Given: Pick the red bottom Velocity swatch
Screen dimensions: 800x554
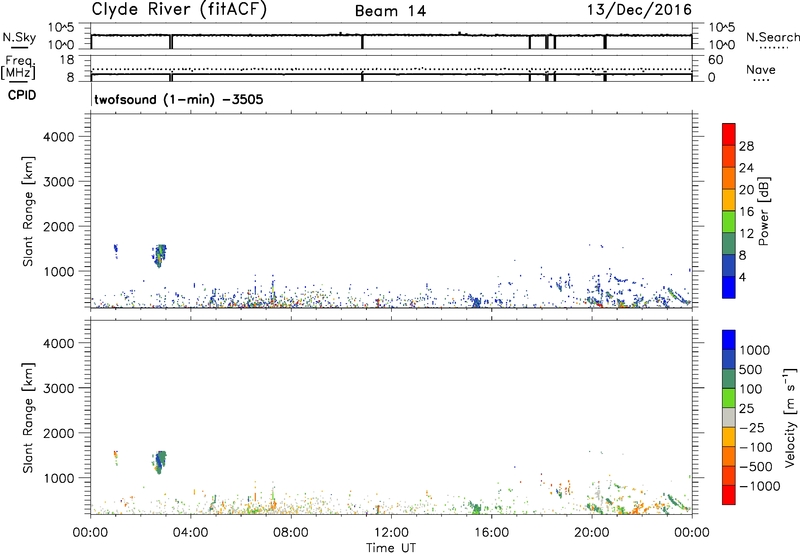Looking at the screenshot, I should 729,494.
